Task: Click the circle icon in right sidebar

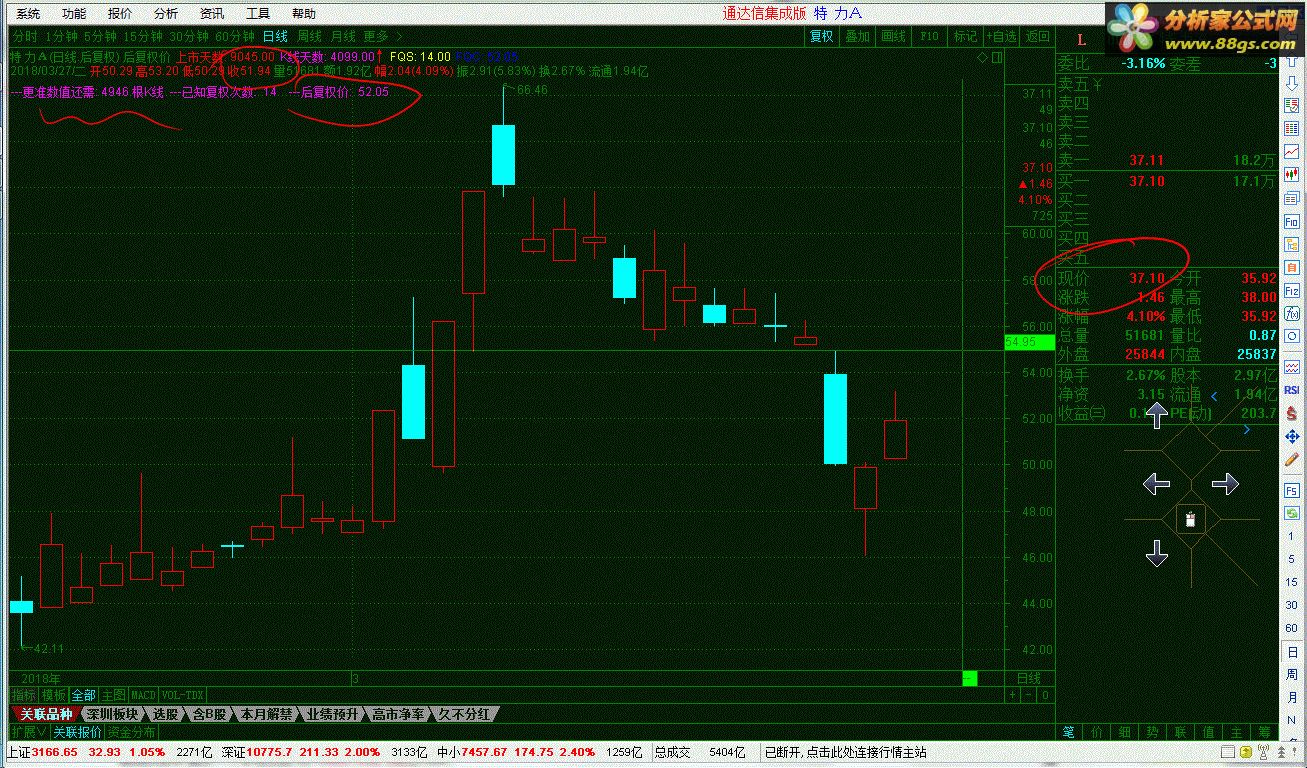Action: click(1292, 336)
